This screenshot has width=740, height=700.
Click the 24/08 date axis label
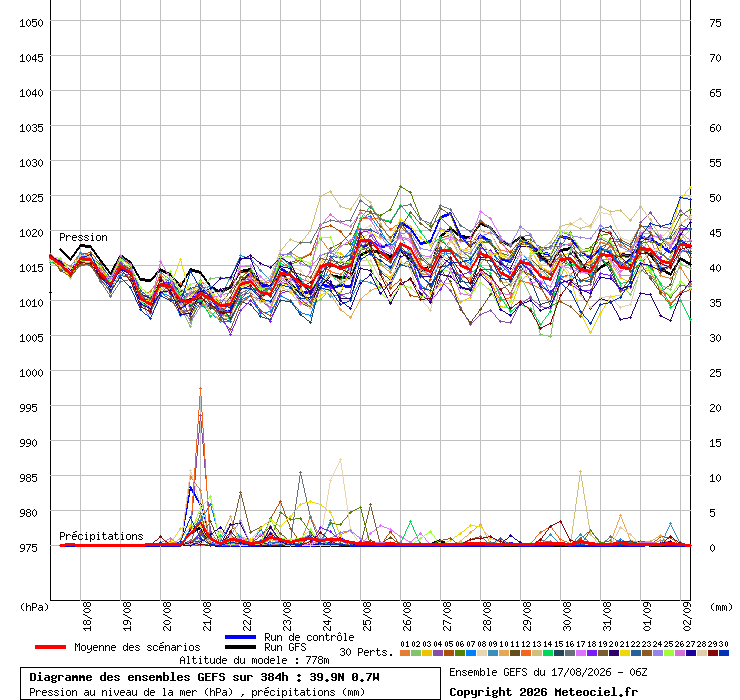(328, 616)
